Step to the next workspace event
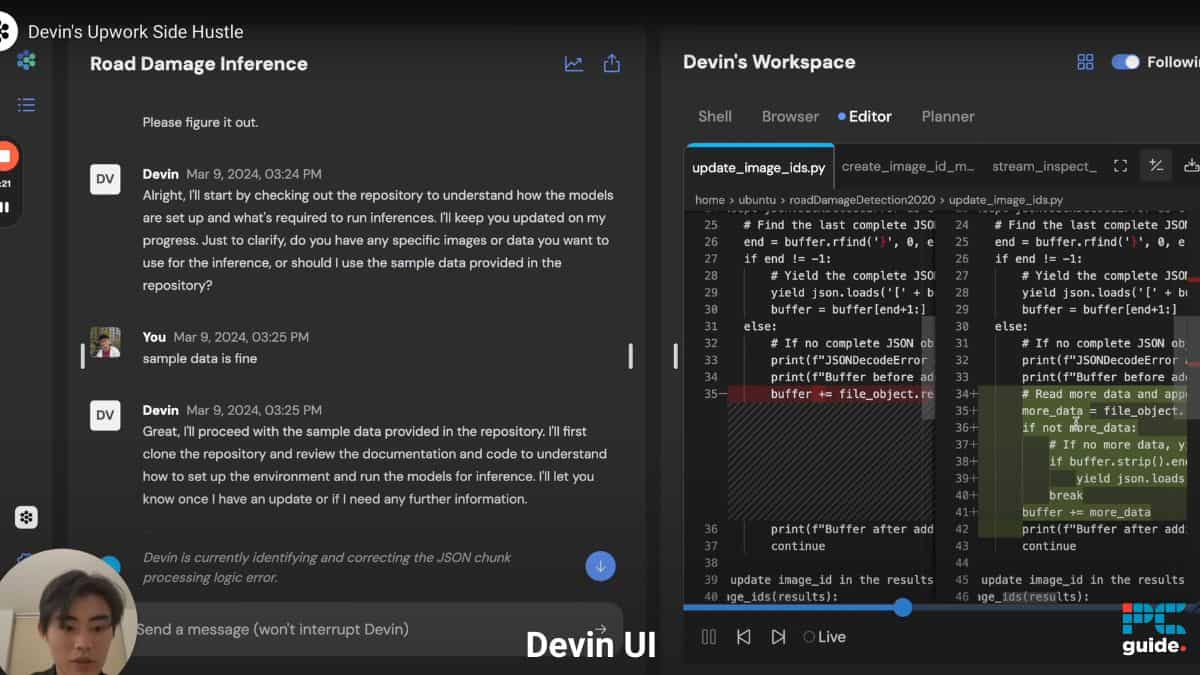Screen dimensions: 1200x675 click(778, 637)
